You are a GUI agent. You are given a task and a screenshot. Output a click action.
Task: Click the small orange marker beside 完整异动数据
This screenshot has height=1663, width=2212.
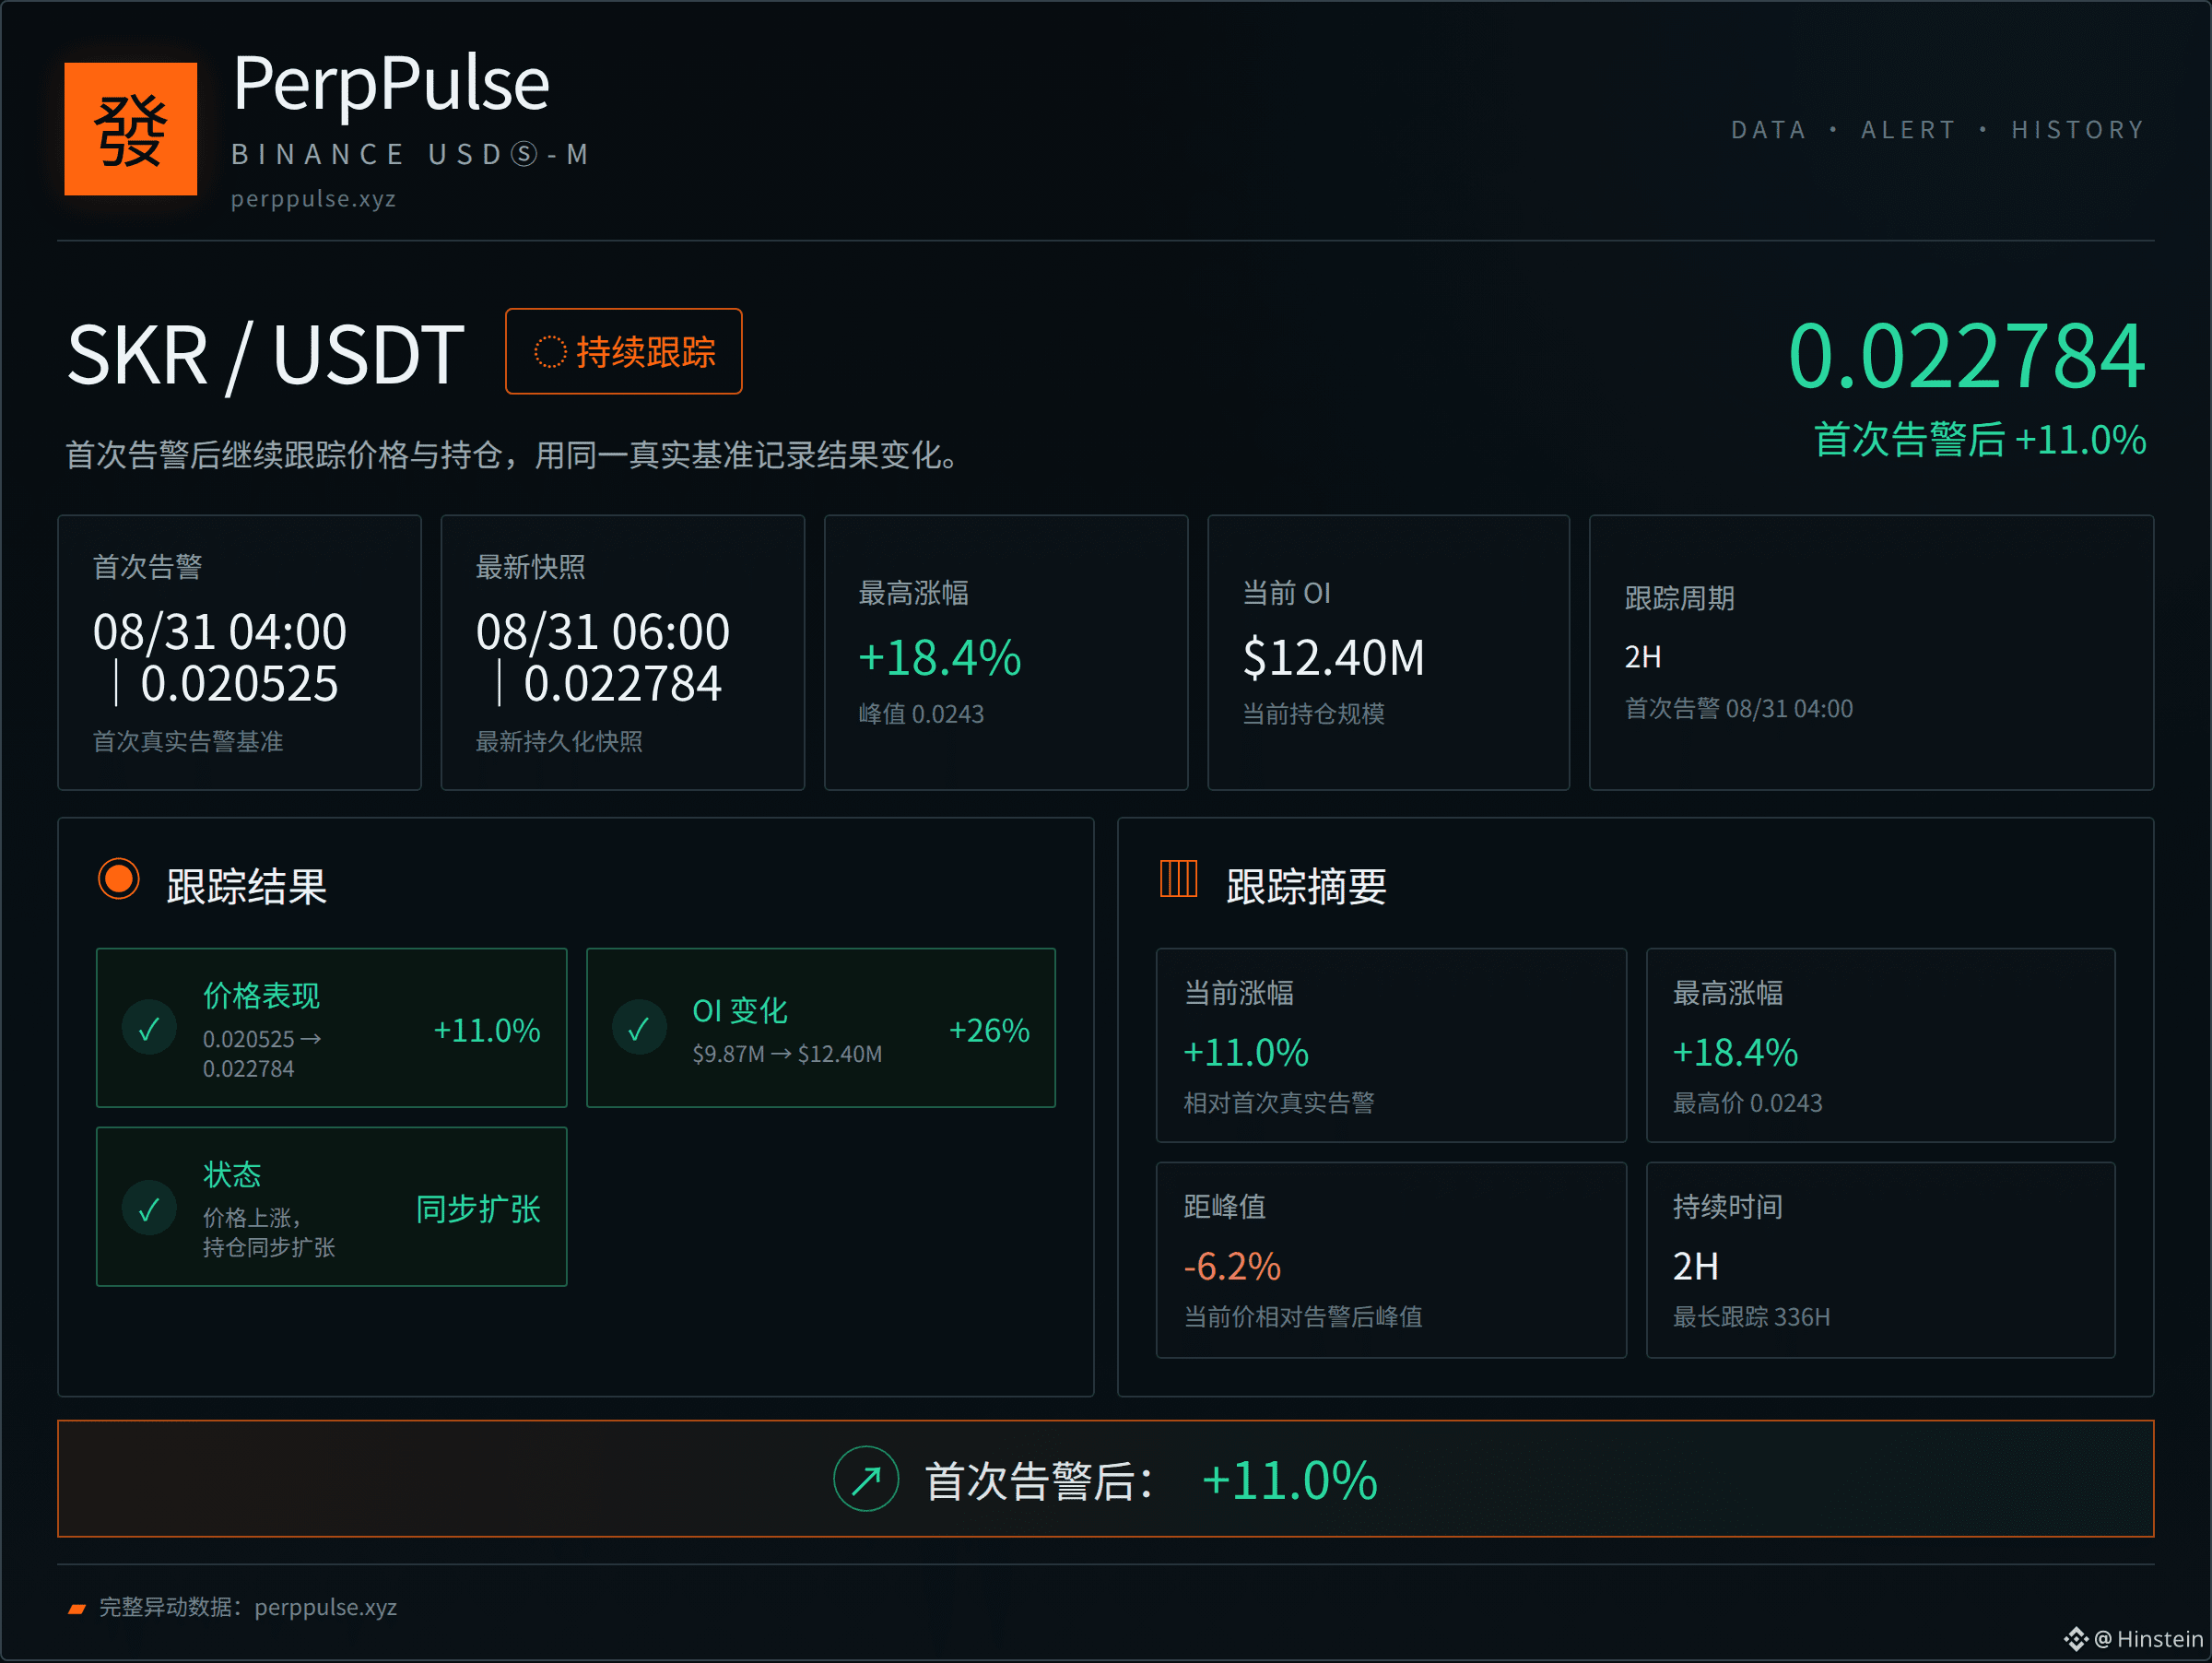(x=77, y=1608)
